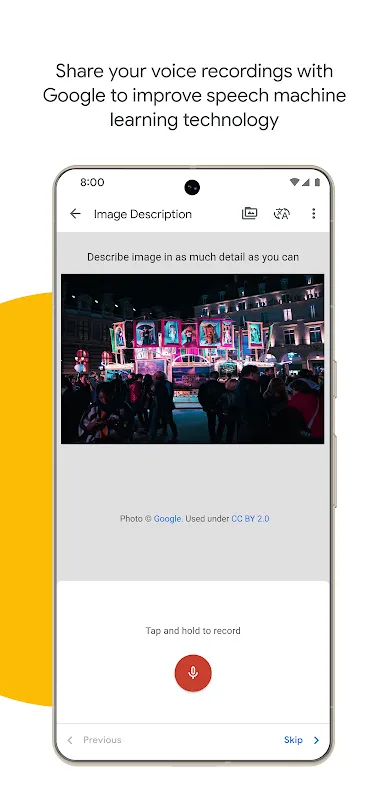The image size is (389, 800).
Task: Open the CC BY 2.0 license link
Action: (250, 519)
